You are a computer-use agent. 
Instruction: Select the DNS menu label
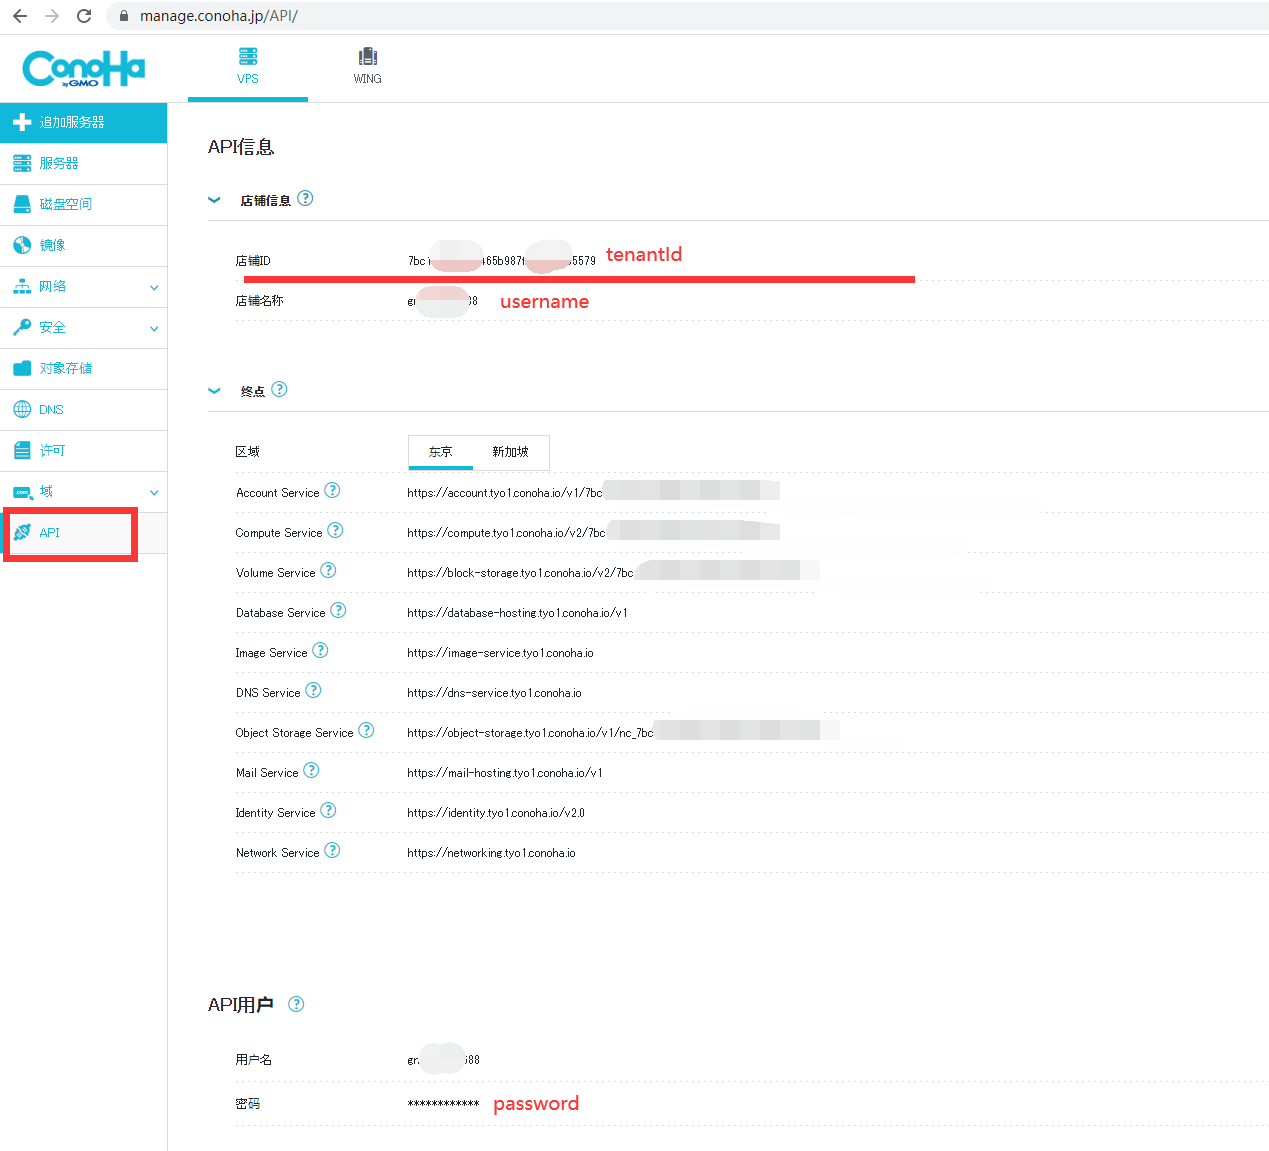51,410
